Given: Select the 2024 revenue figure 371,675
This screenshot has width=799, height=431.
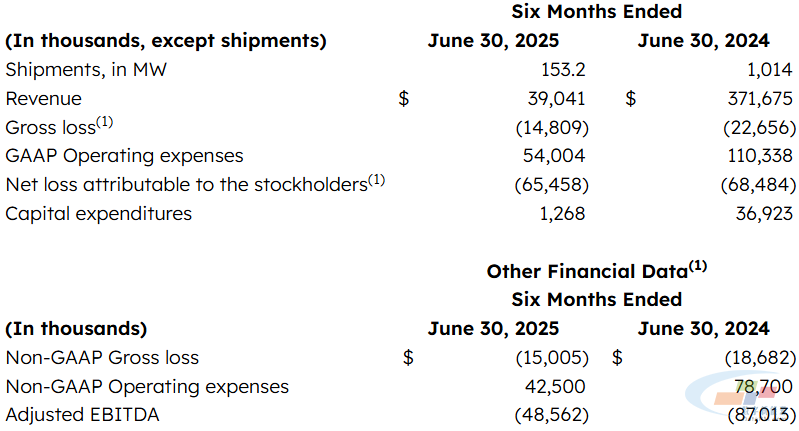Looking at the screenshot, I should pos(760,99).
